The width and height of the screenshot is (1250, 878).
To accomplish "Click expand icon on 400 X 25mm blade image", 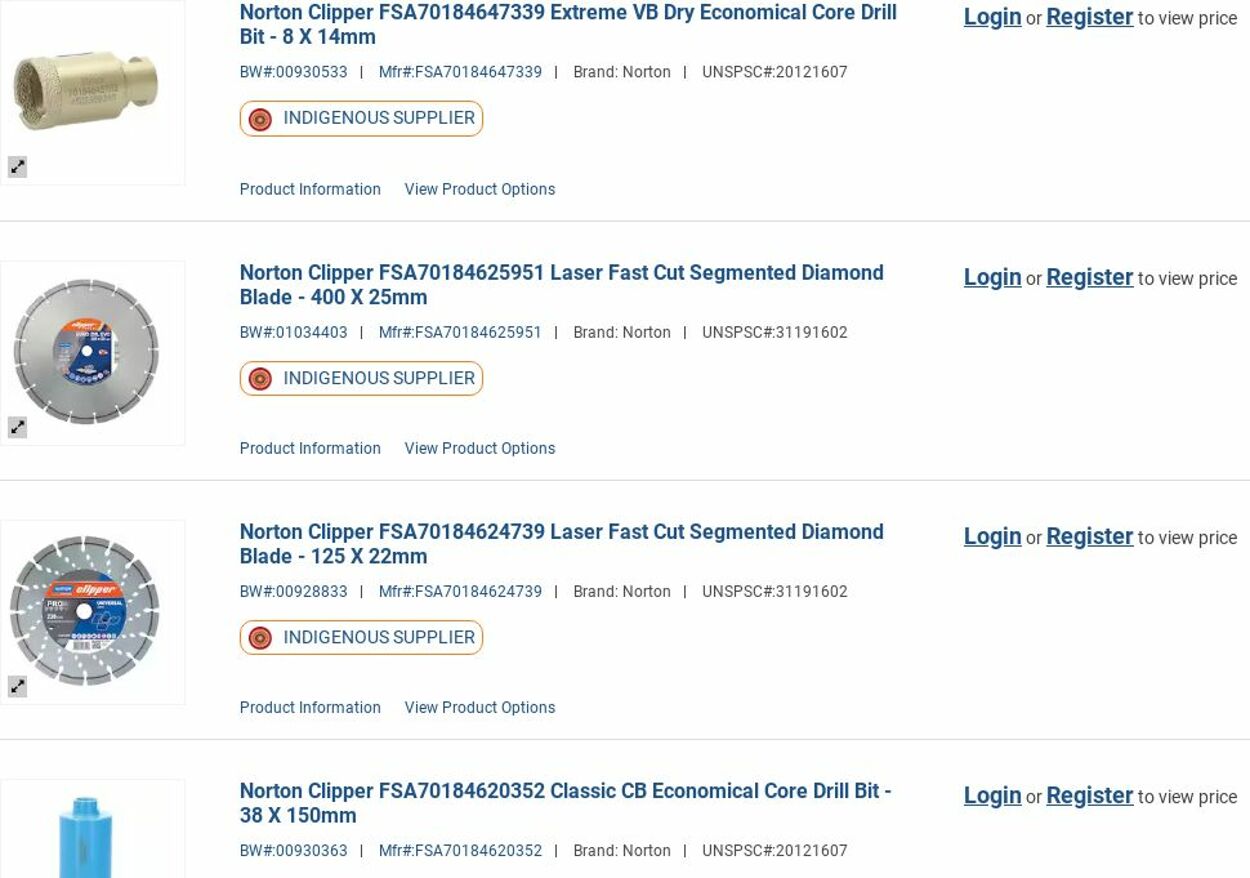I will (17, 428).
